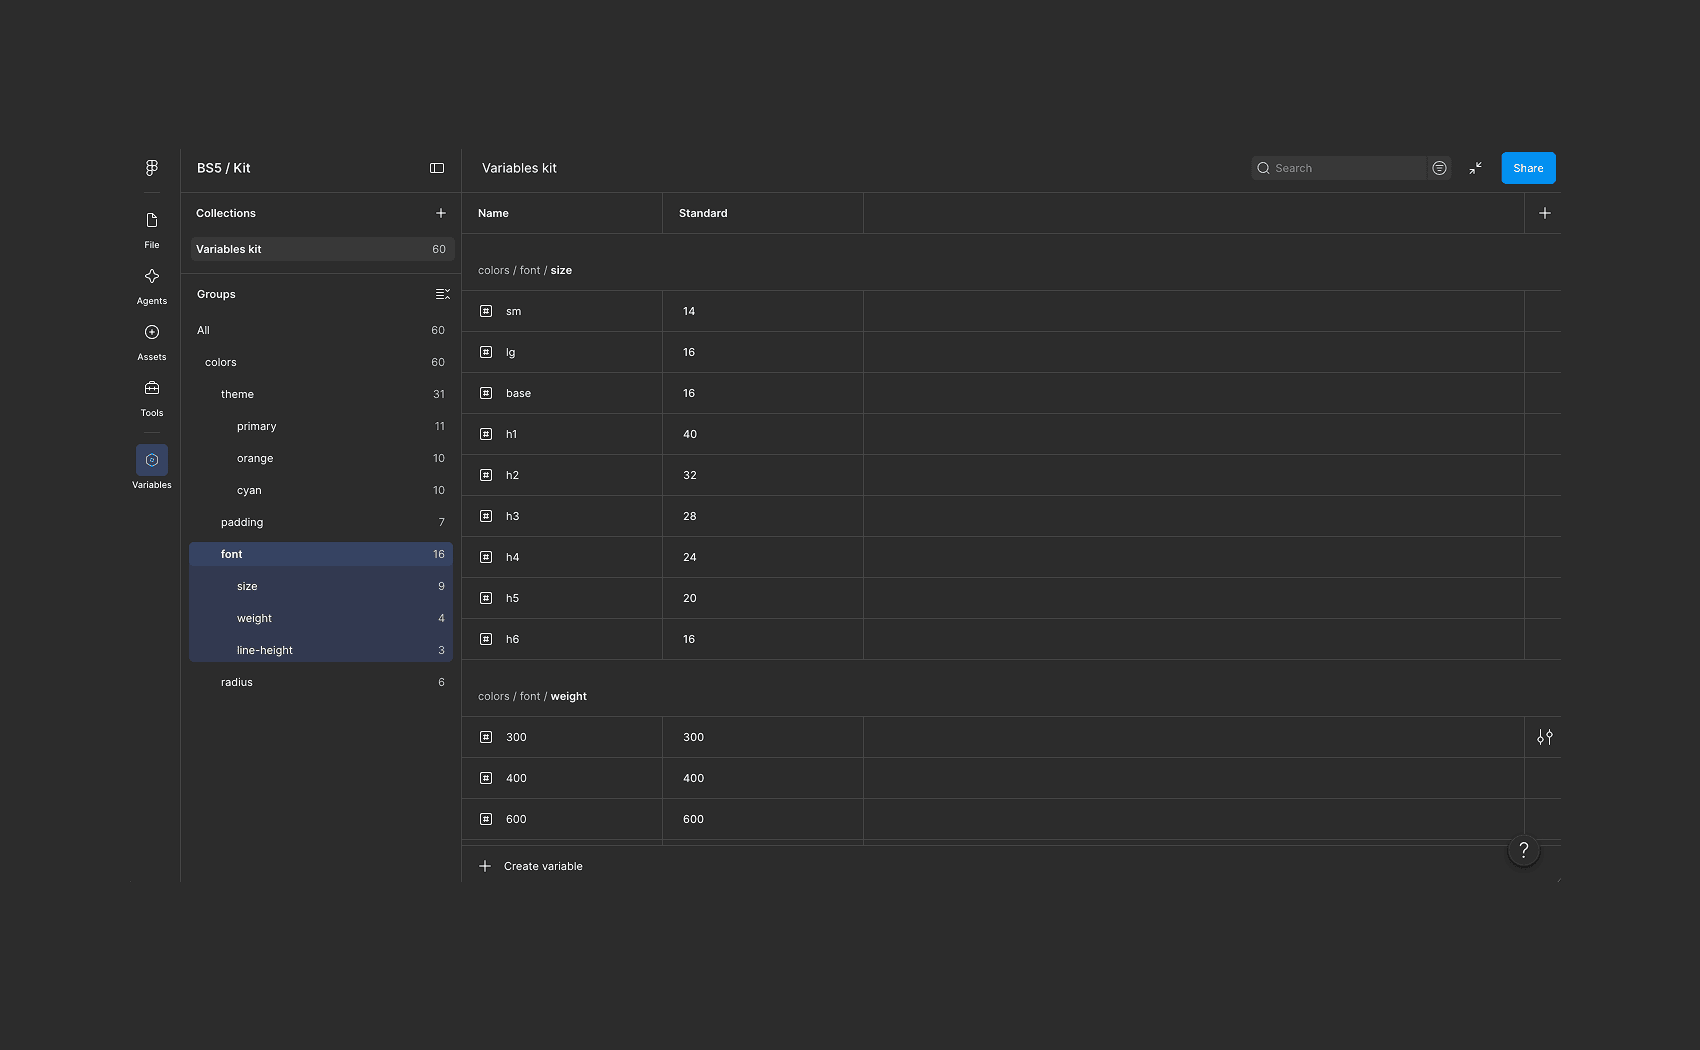Click the variable name base
The width and height of the screenshot is (1700, 1050).
(518, 393)
